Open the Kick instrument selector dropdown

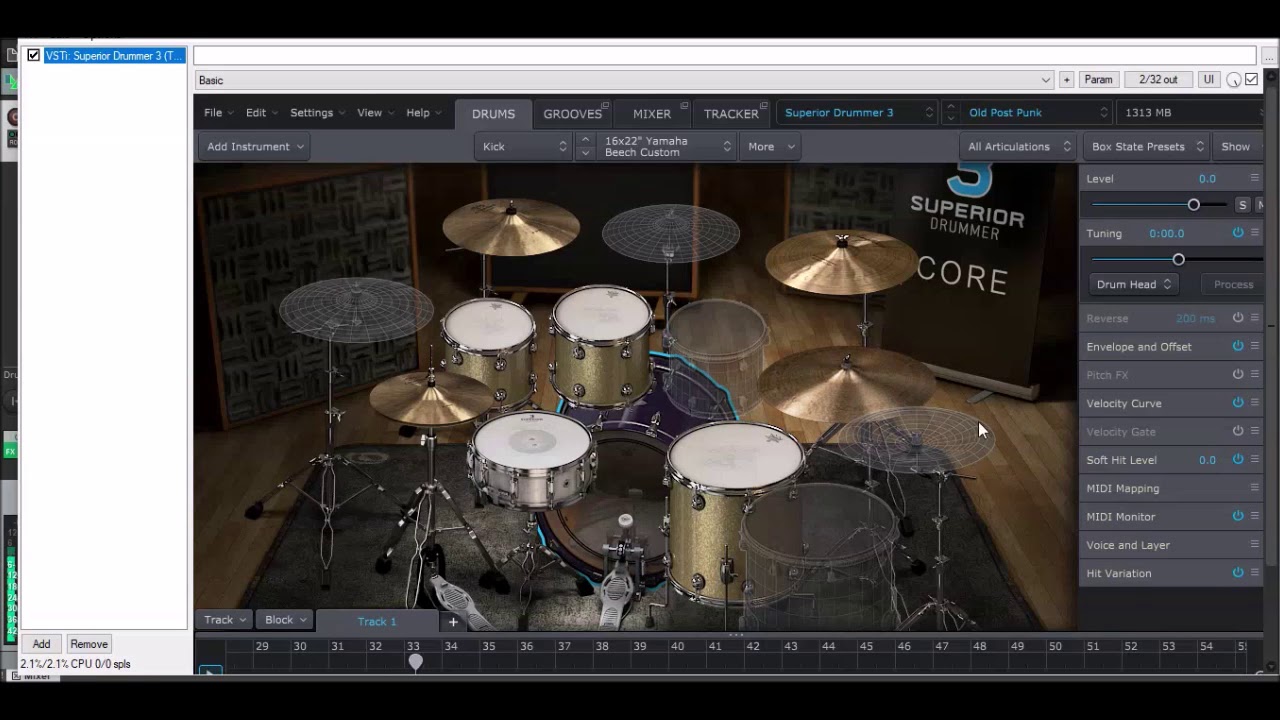pos(523,146)
